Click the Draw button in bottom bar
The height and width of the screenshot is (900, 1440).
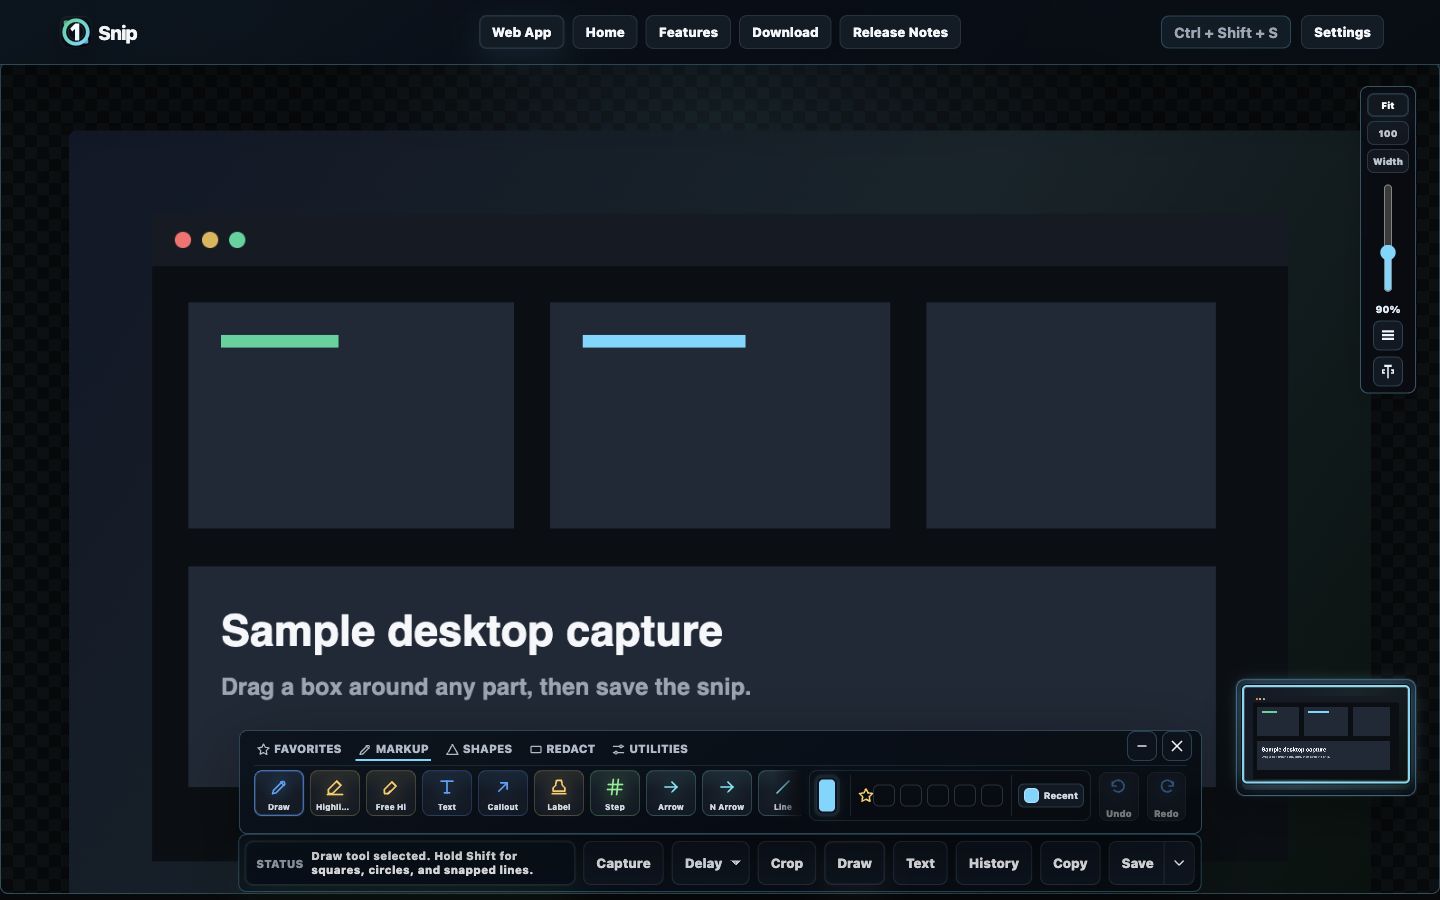[x=855, y=863]
